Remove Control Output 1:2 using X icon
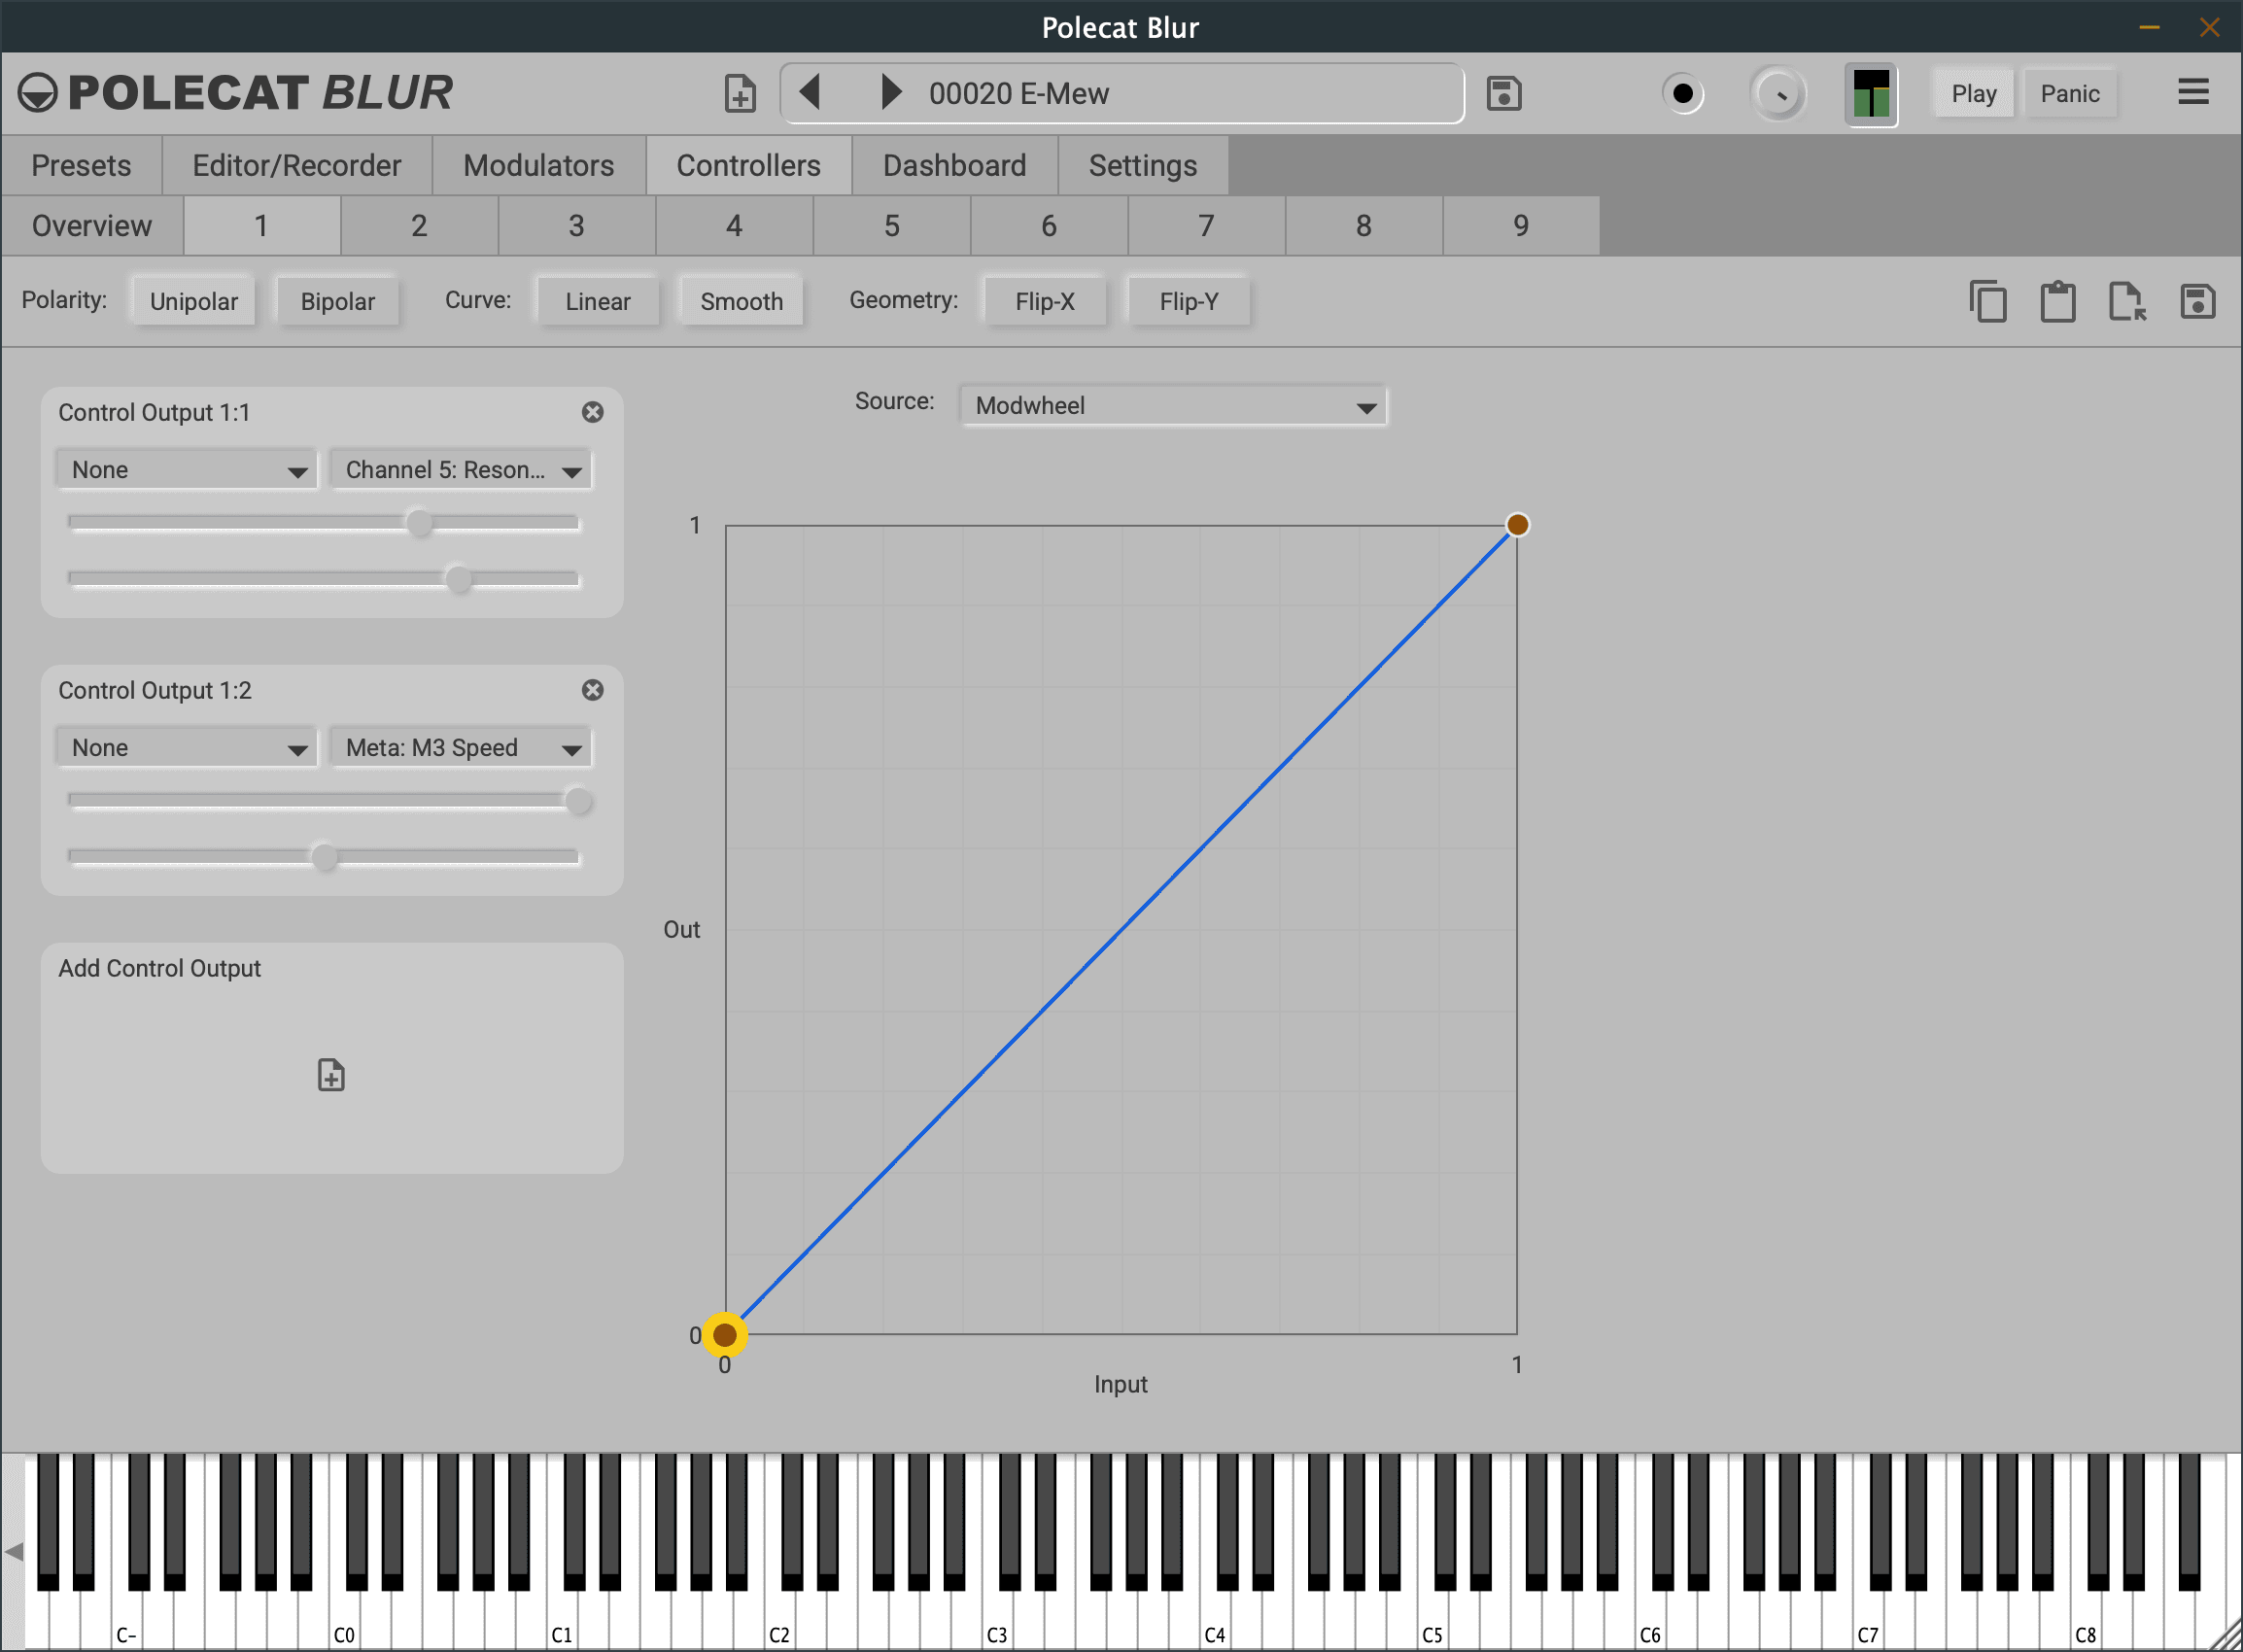This screenshot has height=1652, width=2243. pyautogui.click(x=593, y=690)
